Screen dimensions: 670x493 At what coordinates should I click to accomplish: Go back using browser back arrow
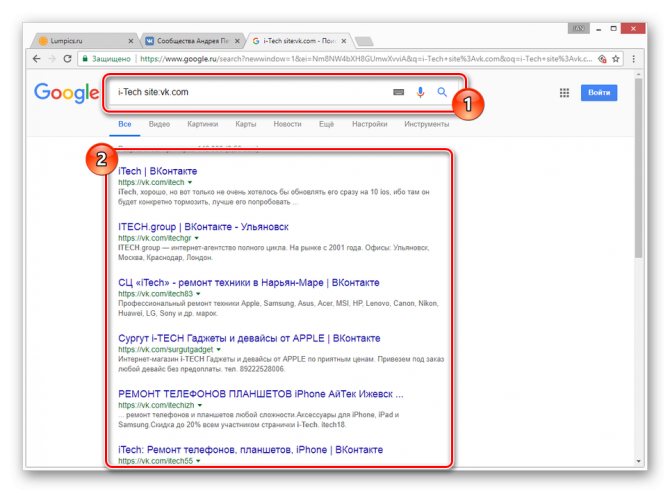click(x=37, y=59)
